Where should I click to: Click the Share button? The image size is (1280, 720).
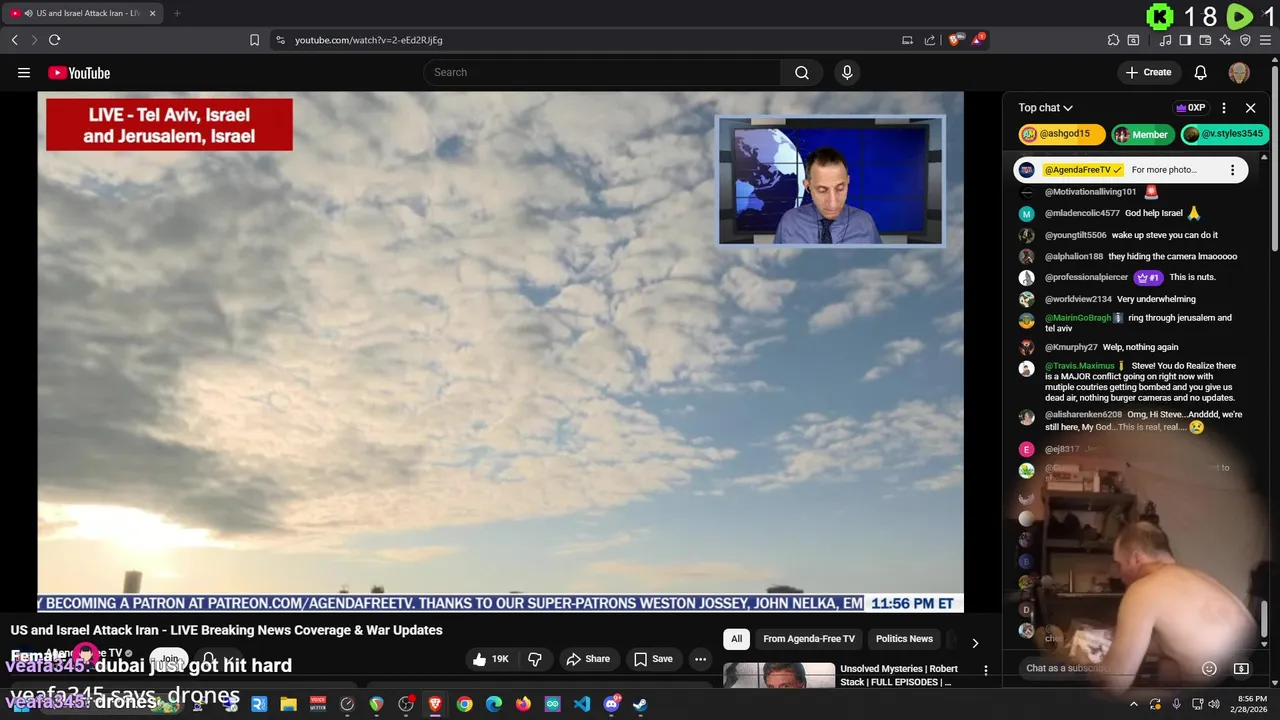pos(587,659)
